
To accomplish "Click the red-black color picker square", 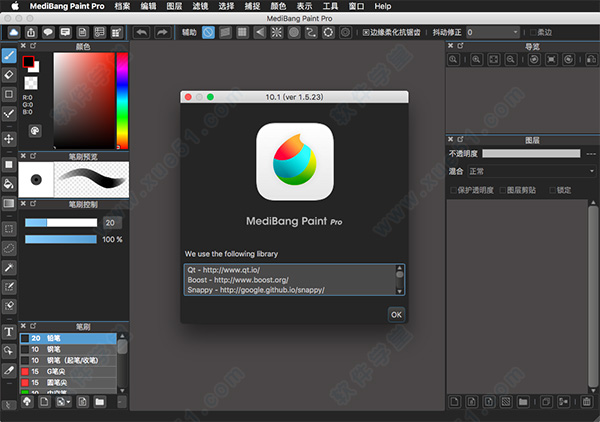I will coord(84,101).
